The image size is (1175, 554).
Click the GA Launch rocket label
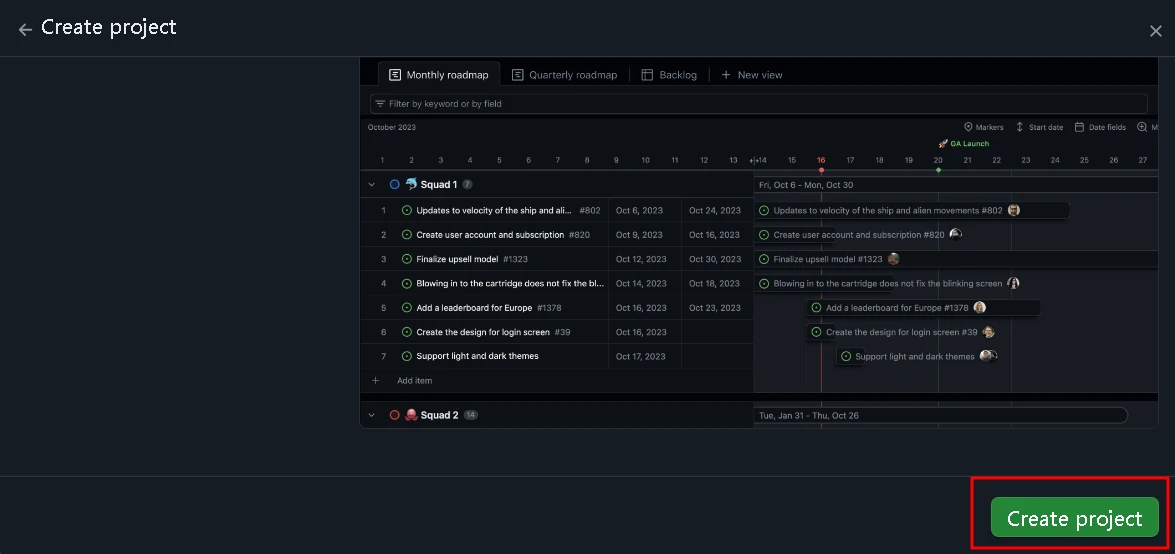click(964, 143)
